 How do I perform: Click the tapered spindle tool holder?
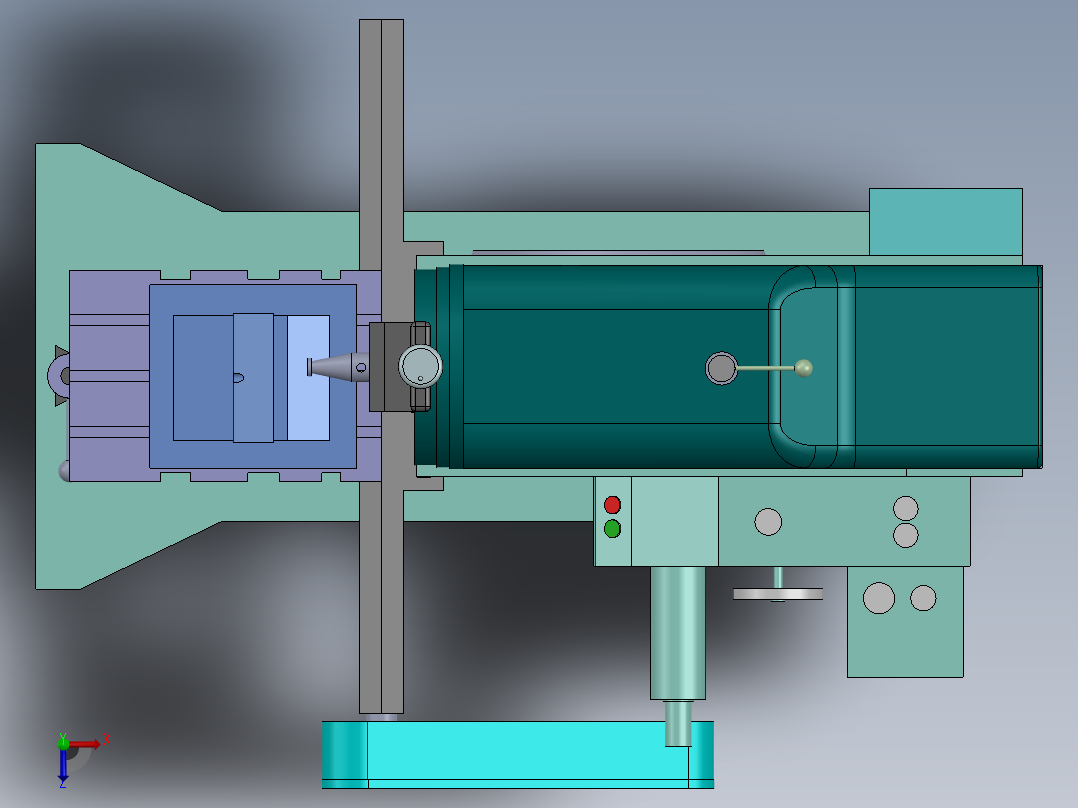click(x=339, y=367)
